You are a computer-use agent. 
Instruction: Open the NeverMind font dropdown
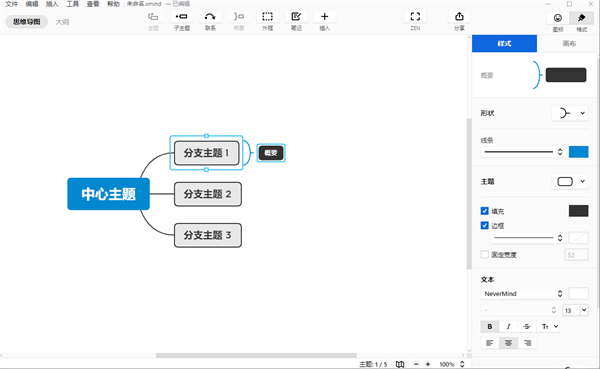click(x=523, y=294)
